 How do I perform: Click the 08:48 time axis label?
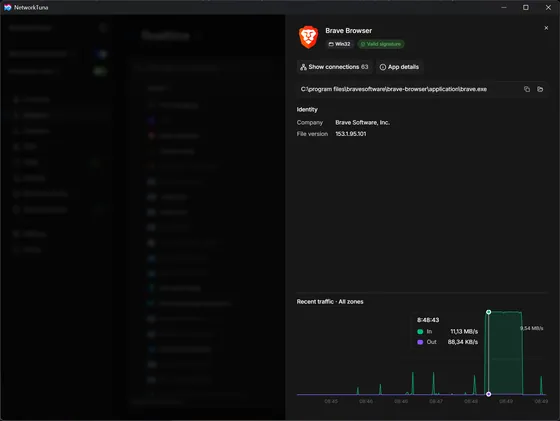471,401
